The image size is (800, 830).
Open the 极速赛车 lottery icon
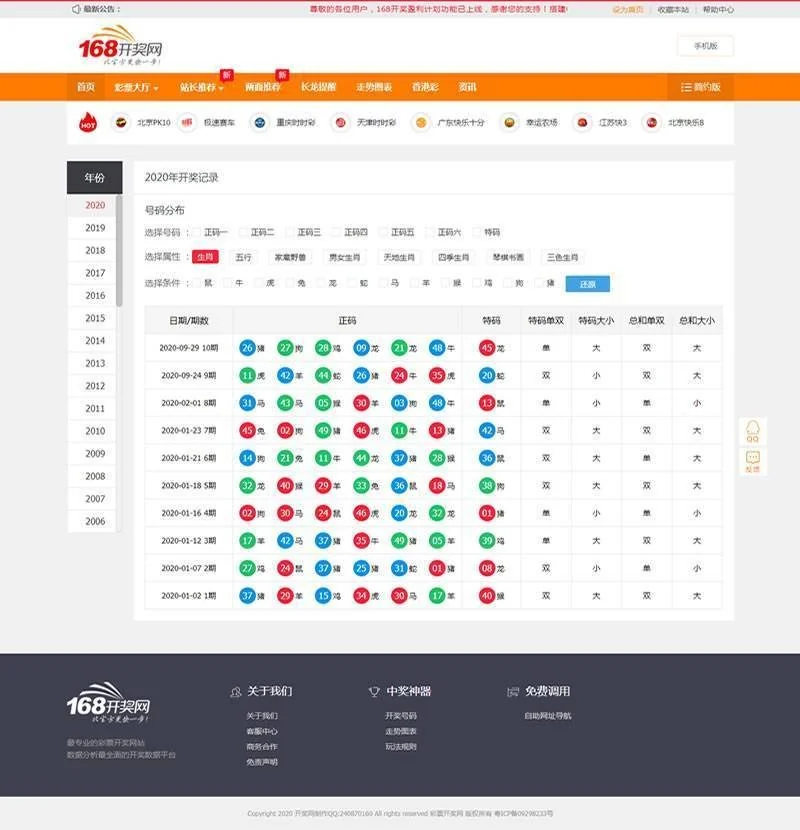[x=187, y=123]
